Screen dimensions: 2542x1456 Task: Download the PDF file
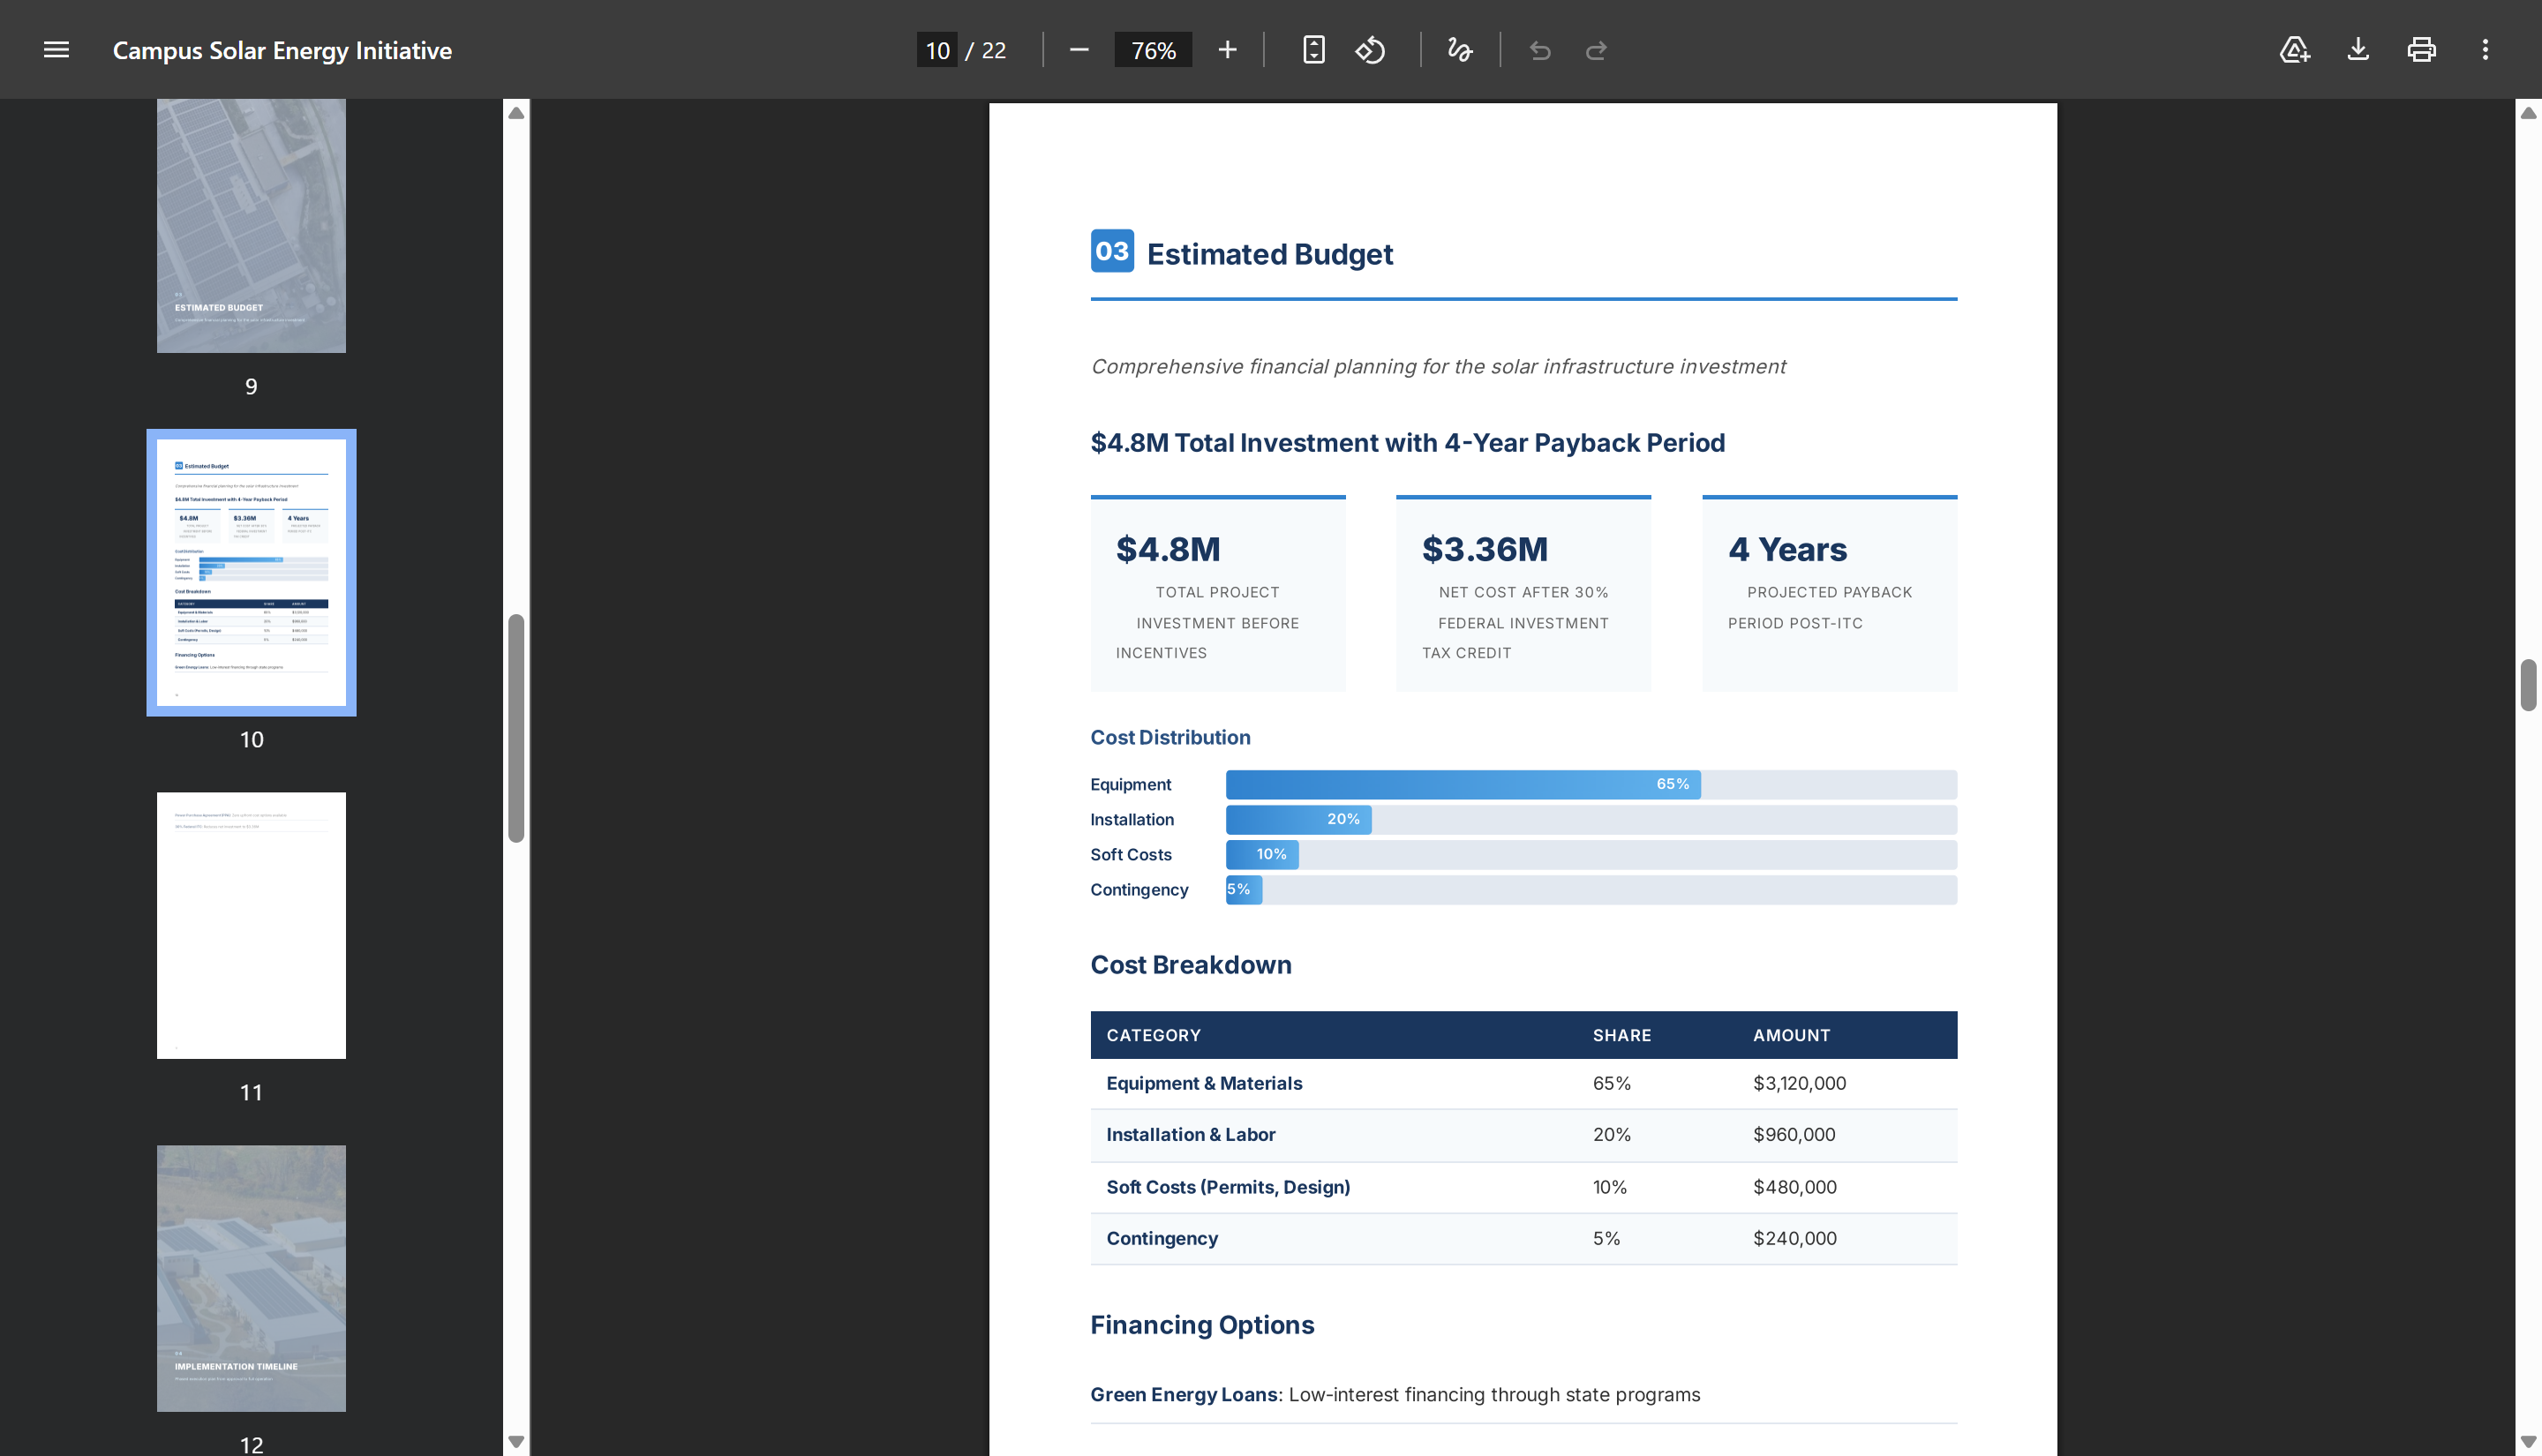[x=2357, y=50]
